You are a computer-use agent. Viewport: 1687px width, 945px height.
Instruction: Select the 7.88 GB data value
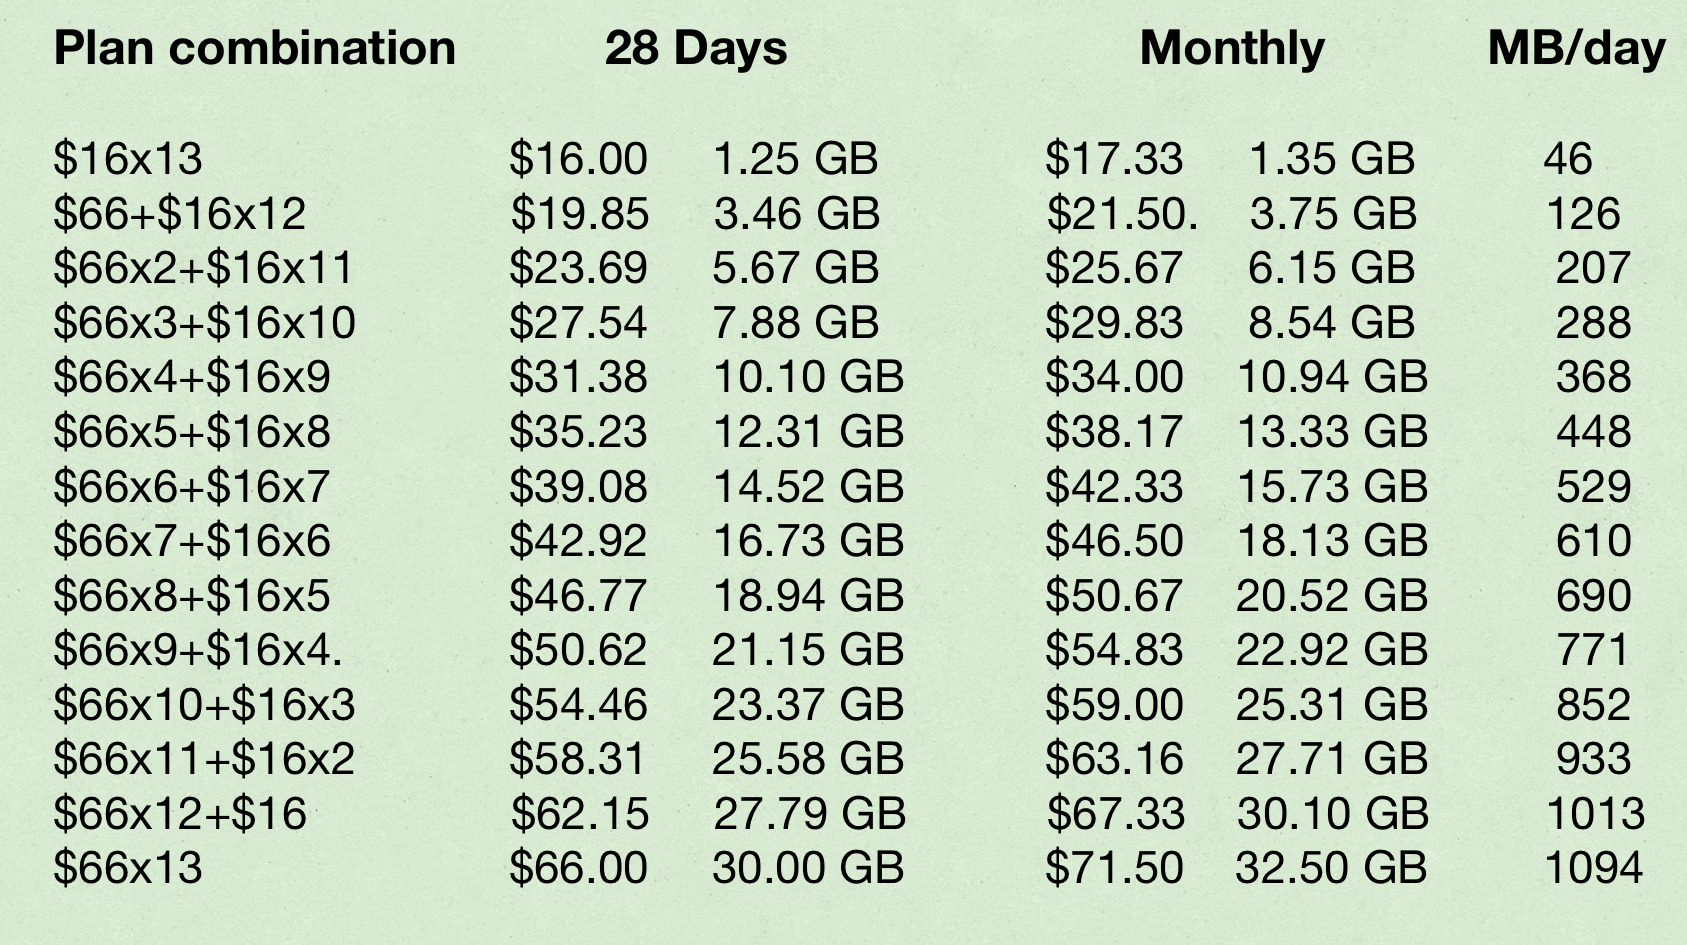click(796, 323)
